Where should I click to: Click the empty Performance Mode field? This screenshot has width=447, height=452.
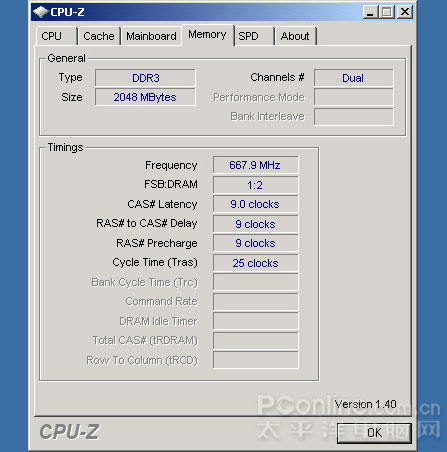click(x=353, y=97)
